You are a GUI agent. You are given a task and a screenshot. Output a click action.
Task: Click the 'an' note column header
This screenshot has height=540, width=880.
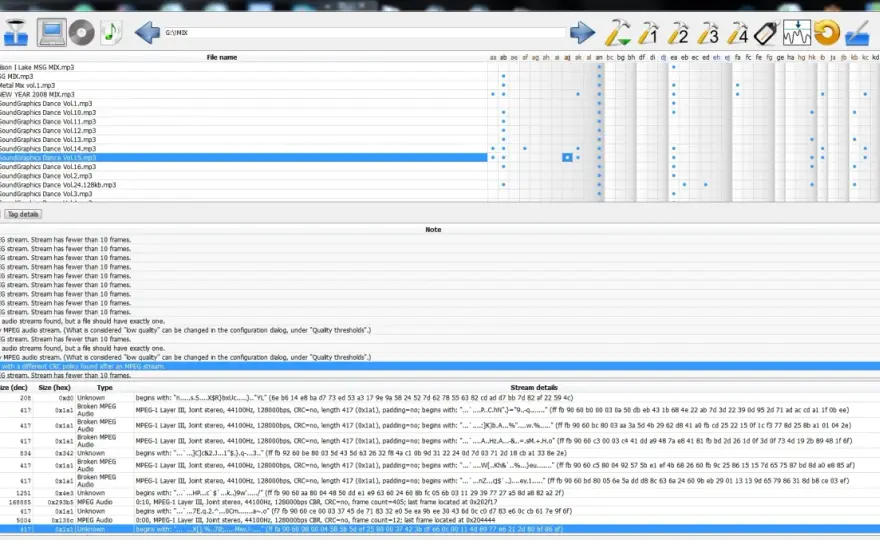click(x=599, y=57)
